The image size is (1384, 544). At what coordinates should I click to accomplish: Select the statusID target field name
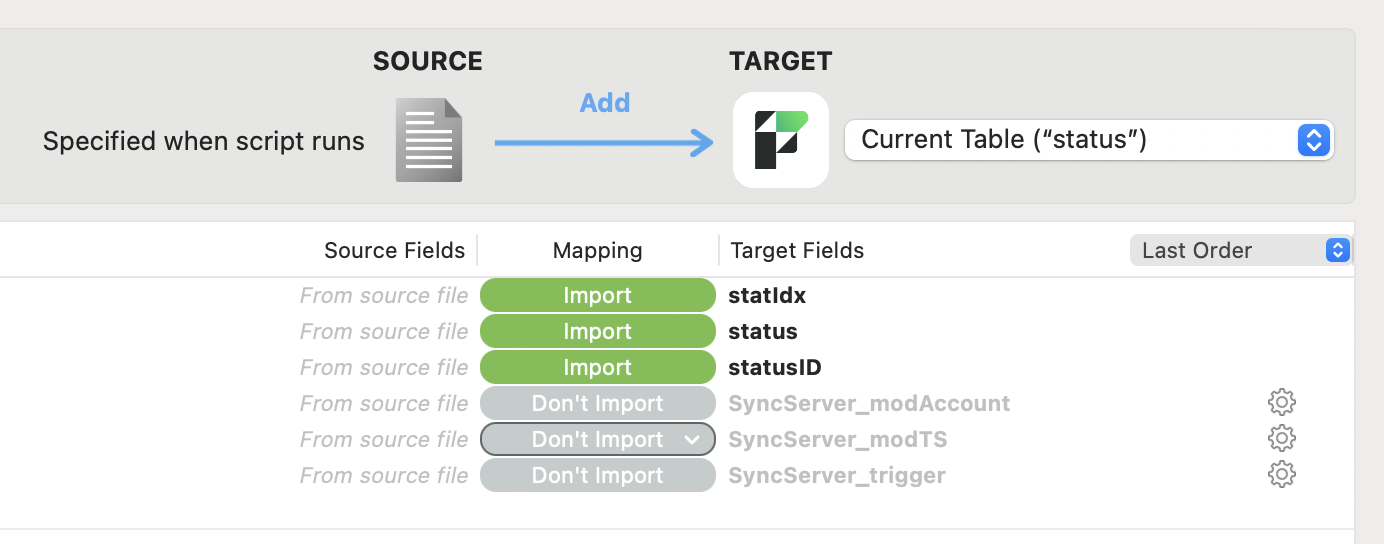(775, 368)
